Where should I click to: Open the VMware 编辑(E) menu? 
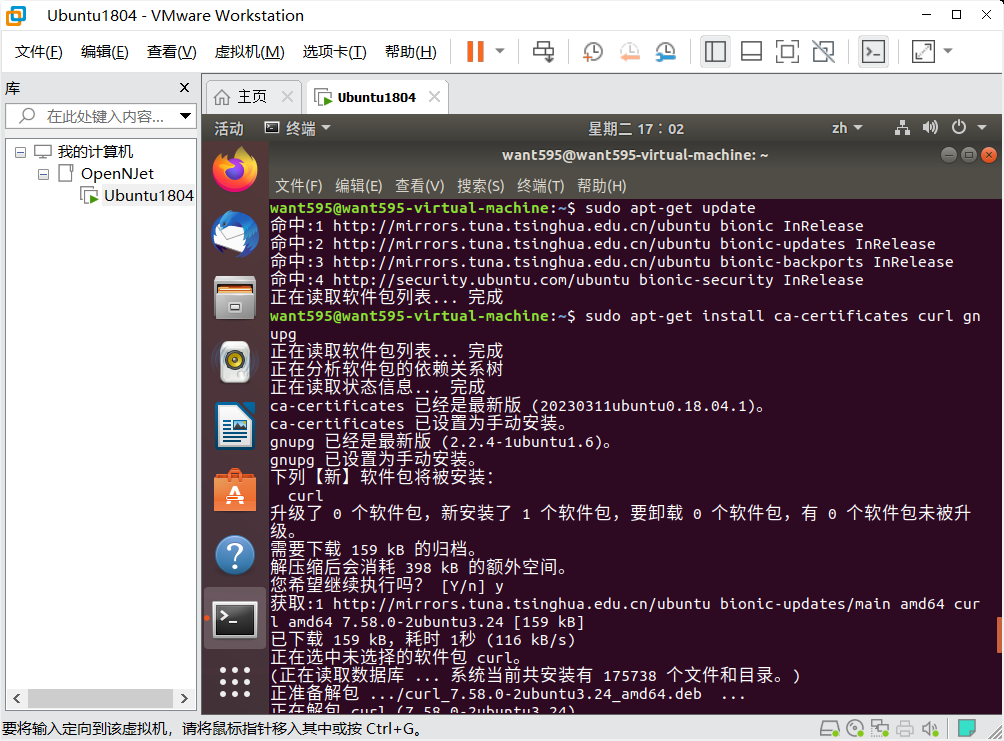[x=104, y=52]
